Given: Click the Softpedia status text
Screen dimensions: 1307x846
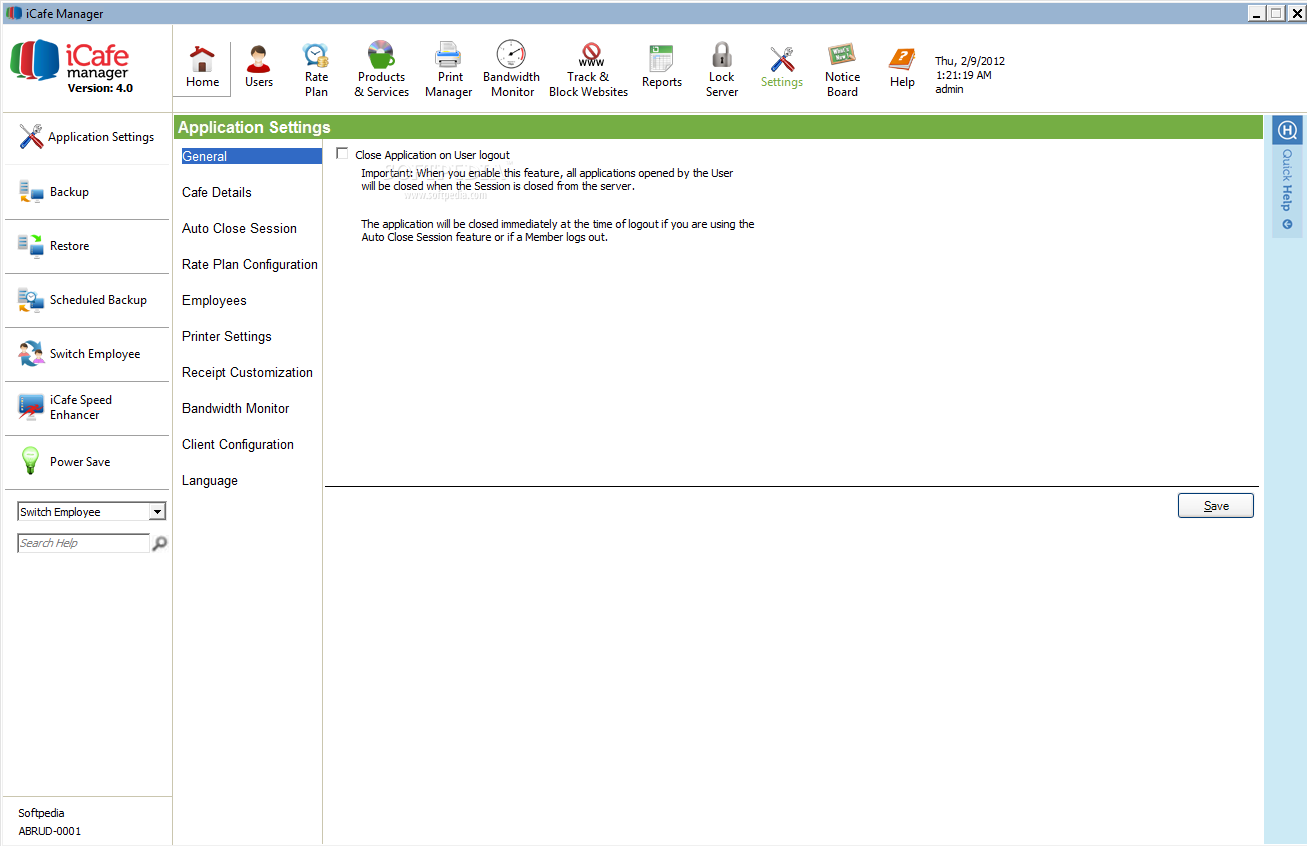Looking at the screenshot, I should 41,813.
